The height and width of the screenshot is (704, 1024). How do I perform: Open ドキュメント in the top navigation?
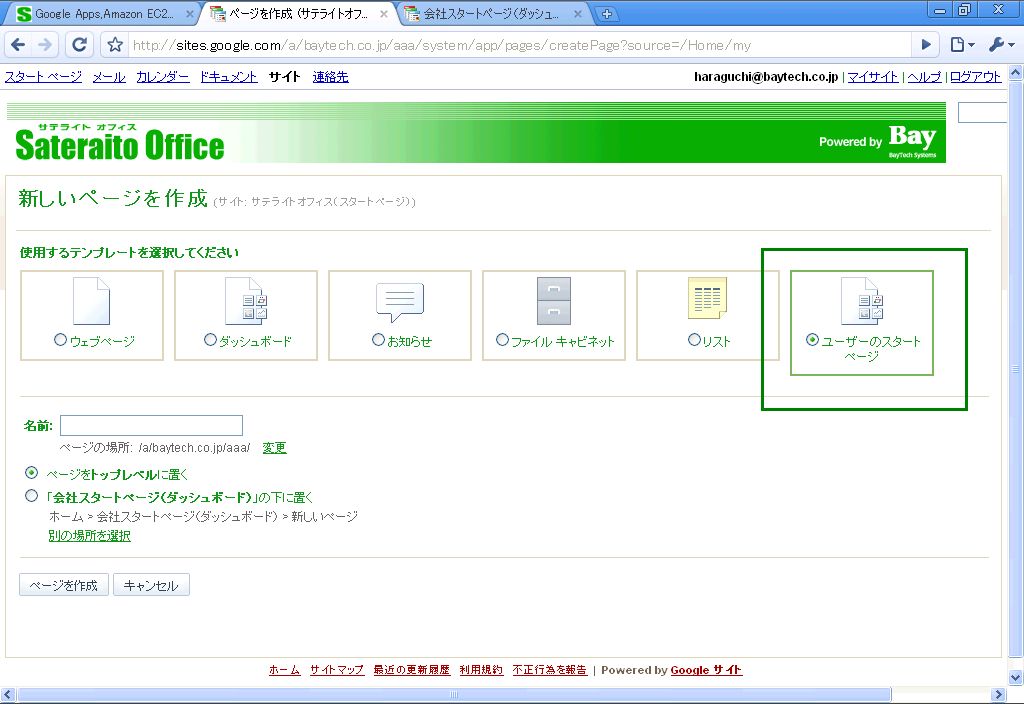(x=229, y=76)
